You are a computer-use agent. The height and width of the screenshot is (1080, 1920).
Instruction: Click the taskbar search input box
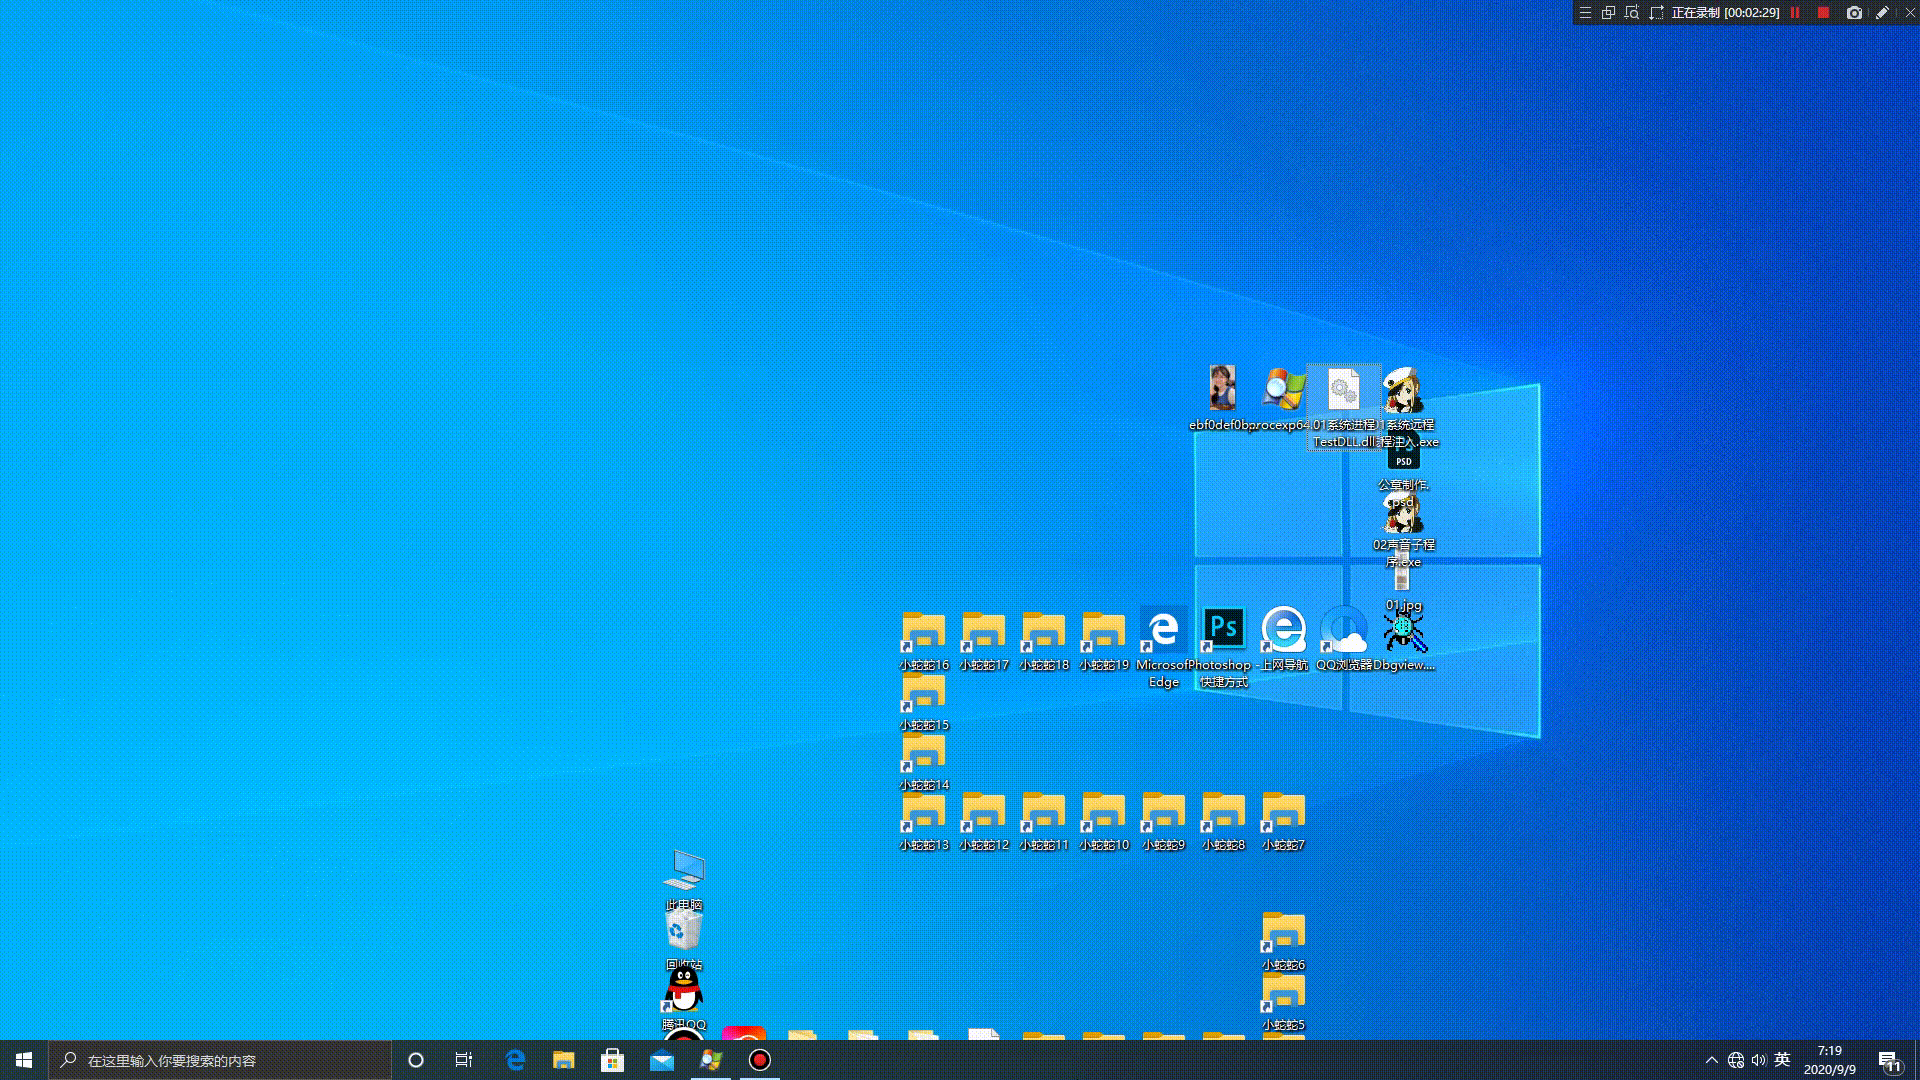click(220, 1060)
